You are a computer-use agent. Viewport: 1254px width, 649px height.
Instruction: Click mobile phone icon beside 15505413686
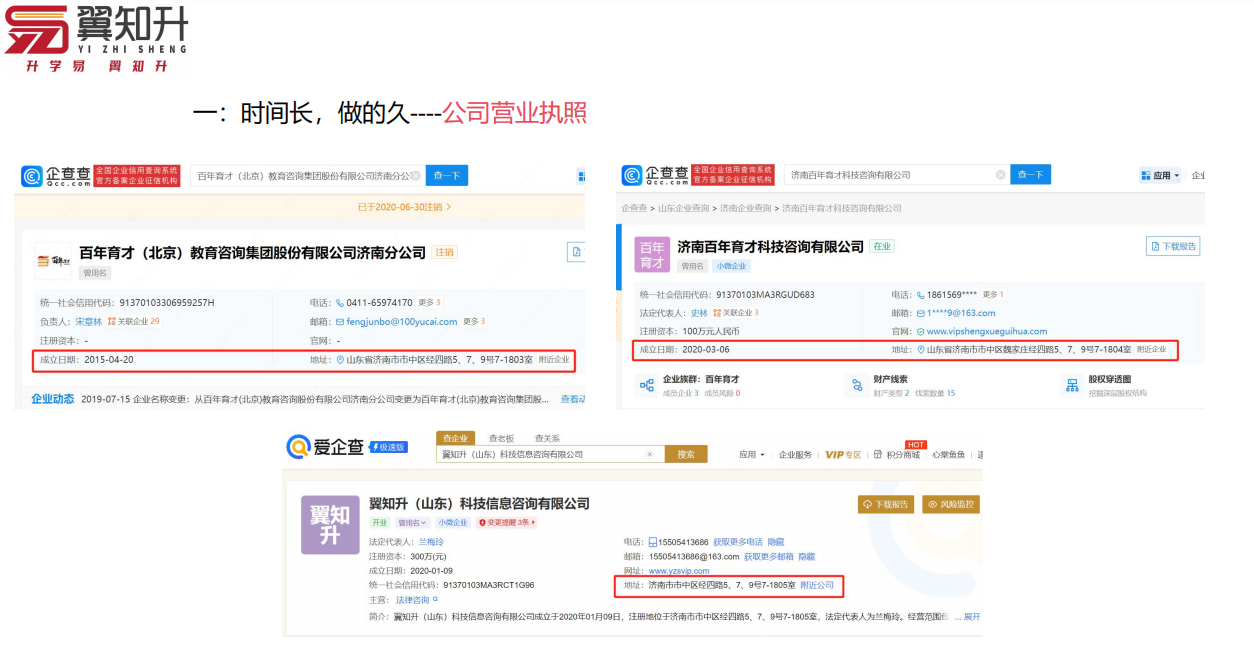(653, 541)
